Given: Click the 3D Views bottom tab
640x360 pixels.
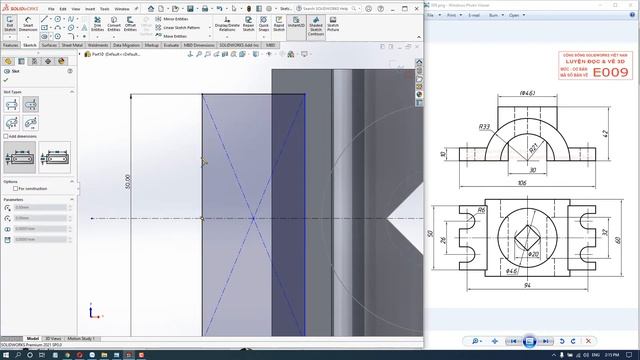Looking at the screenshot, I should 53,338.
